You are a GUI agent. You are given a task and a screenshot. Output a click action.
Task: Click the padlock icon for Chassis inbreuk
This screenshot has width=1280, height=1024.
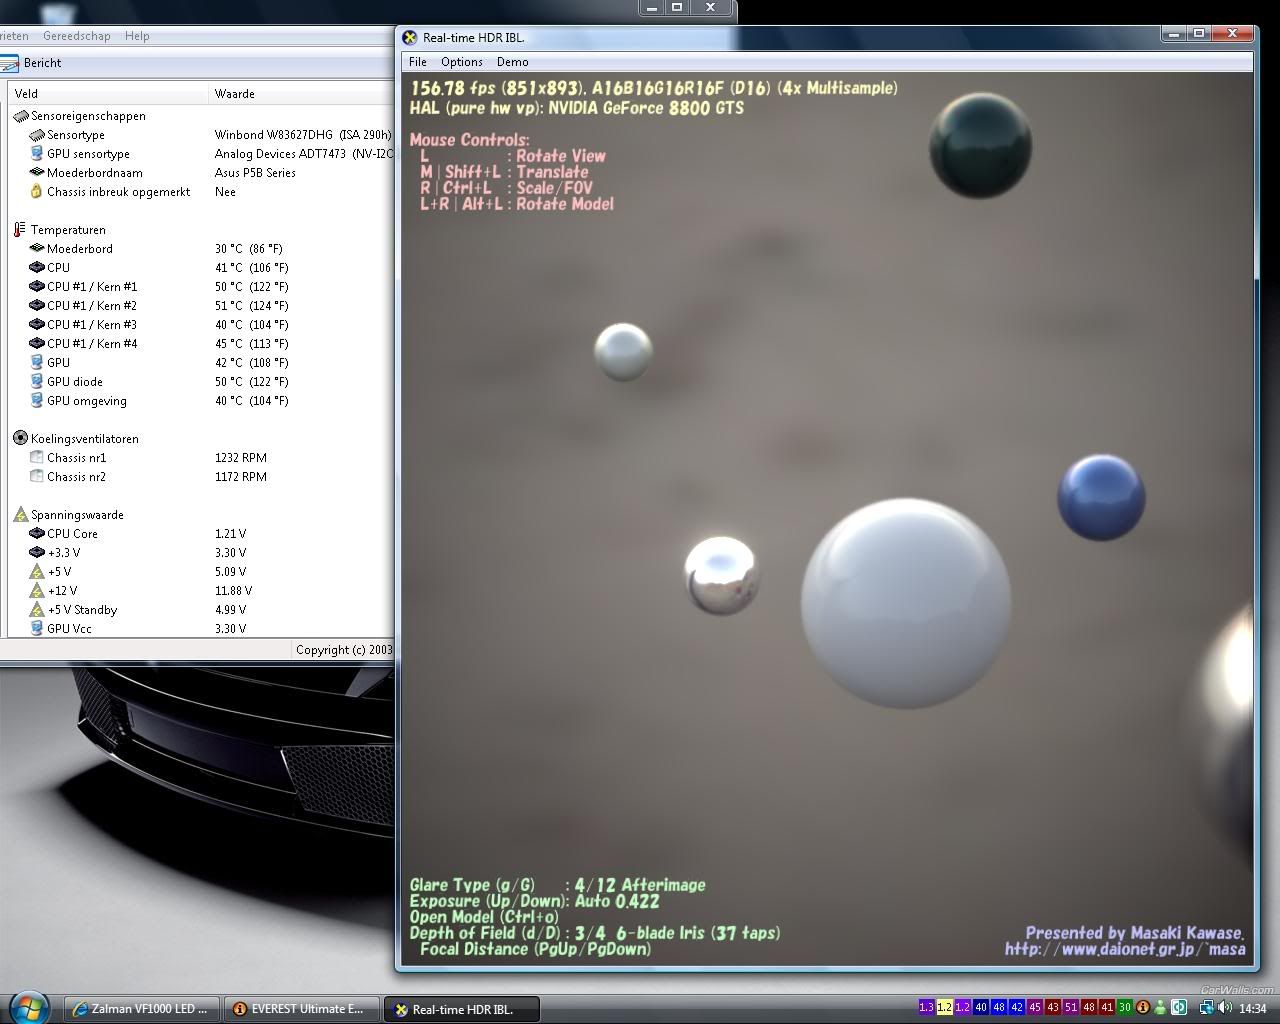click(x=36, y=192)
